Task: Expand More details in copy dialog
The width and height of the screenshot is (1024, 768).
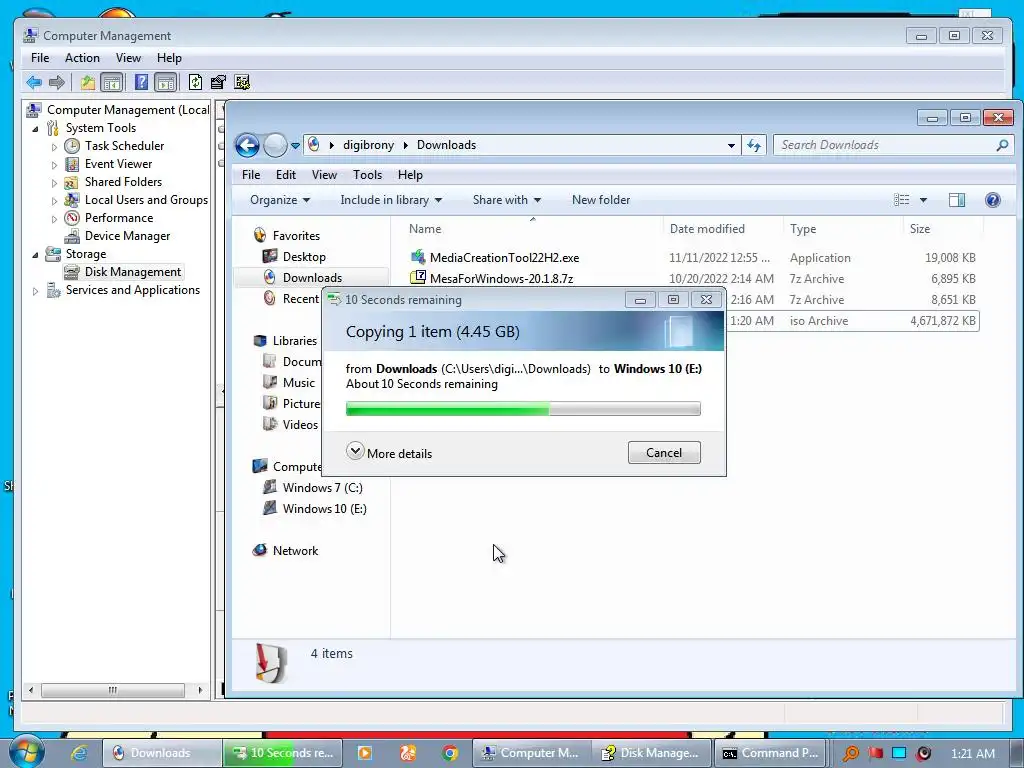Action: tap(389, 453)
